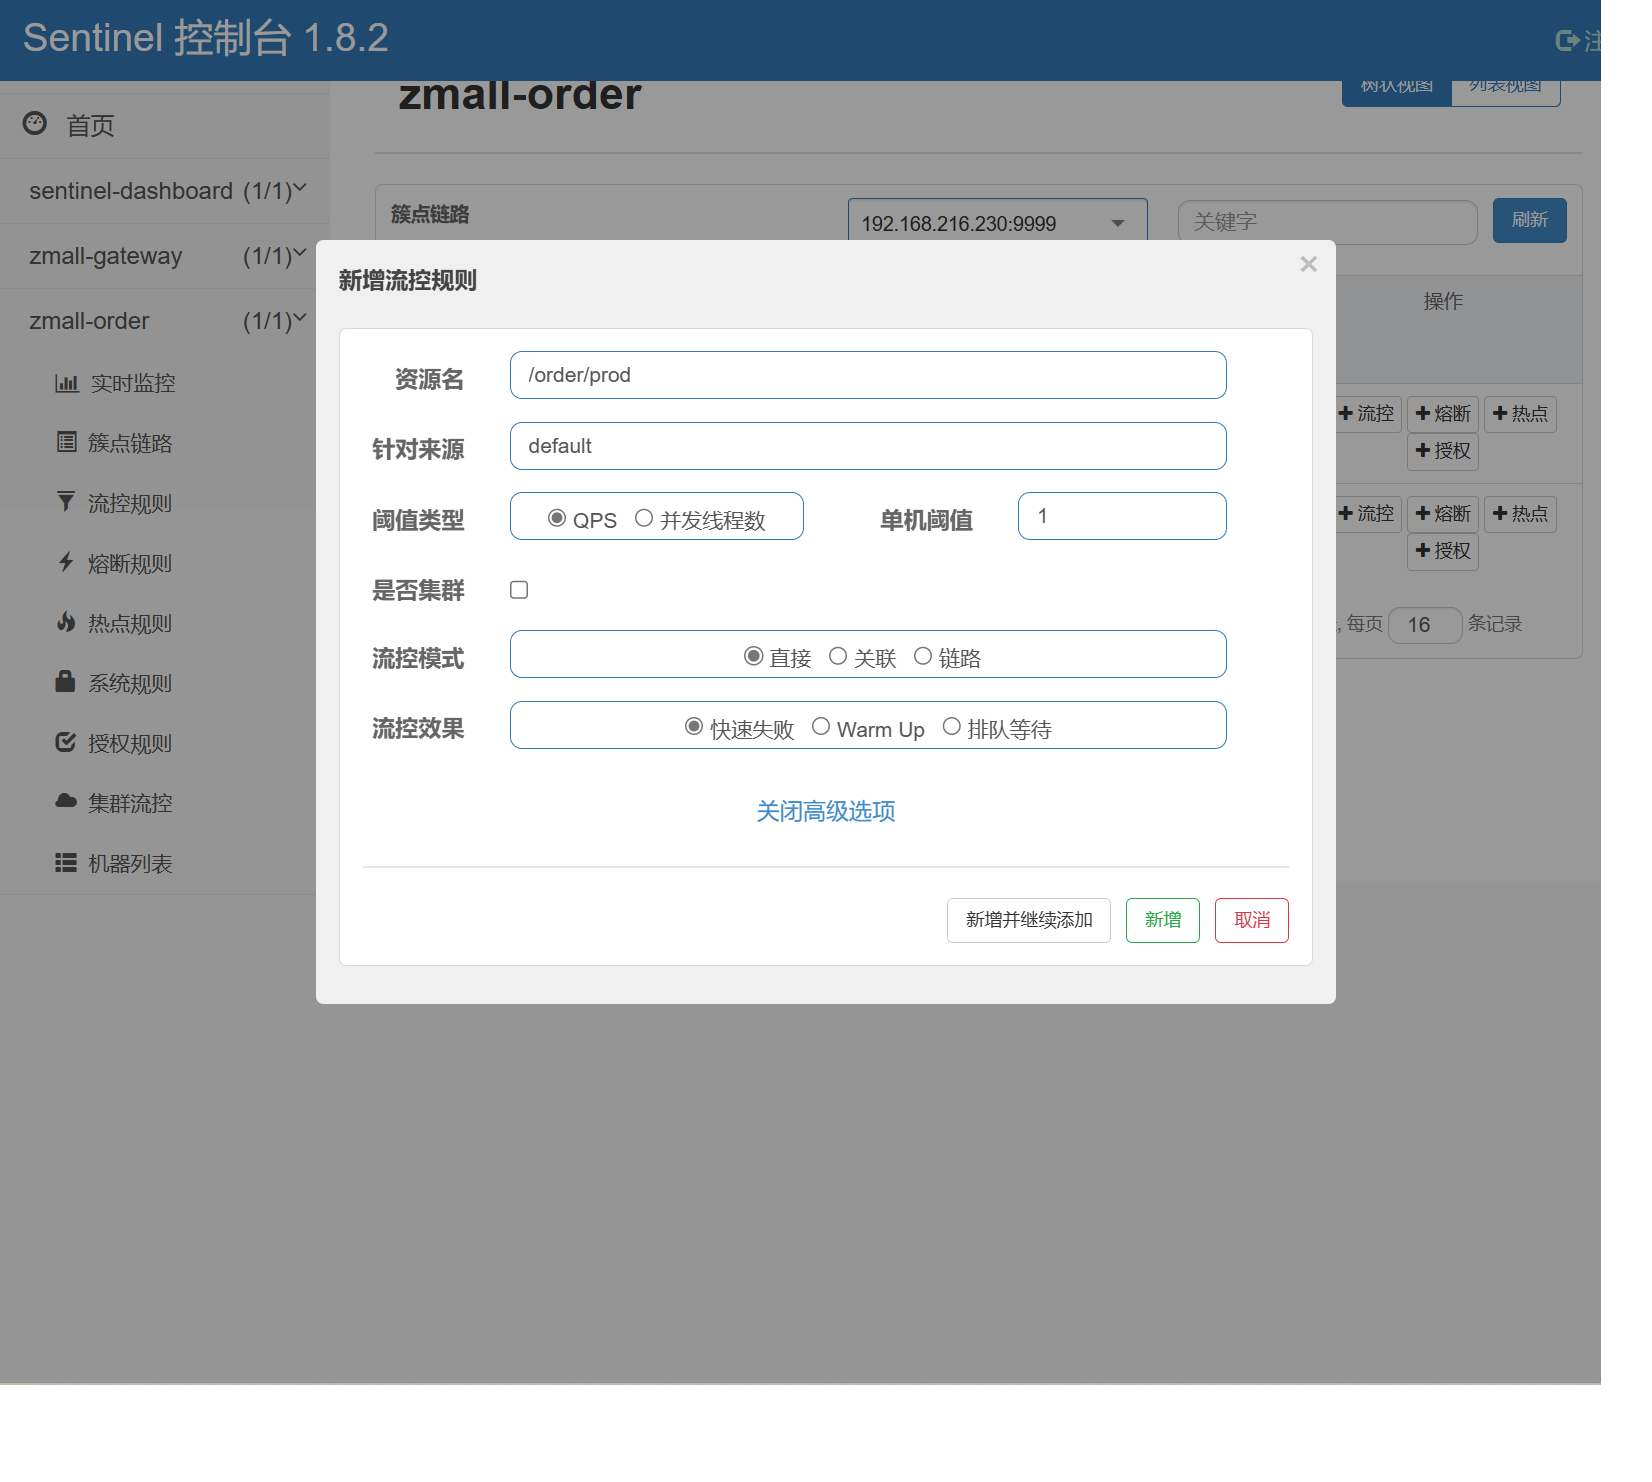
Task: Click second row's +熔断 button
Action: 1443,514
